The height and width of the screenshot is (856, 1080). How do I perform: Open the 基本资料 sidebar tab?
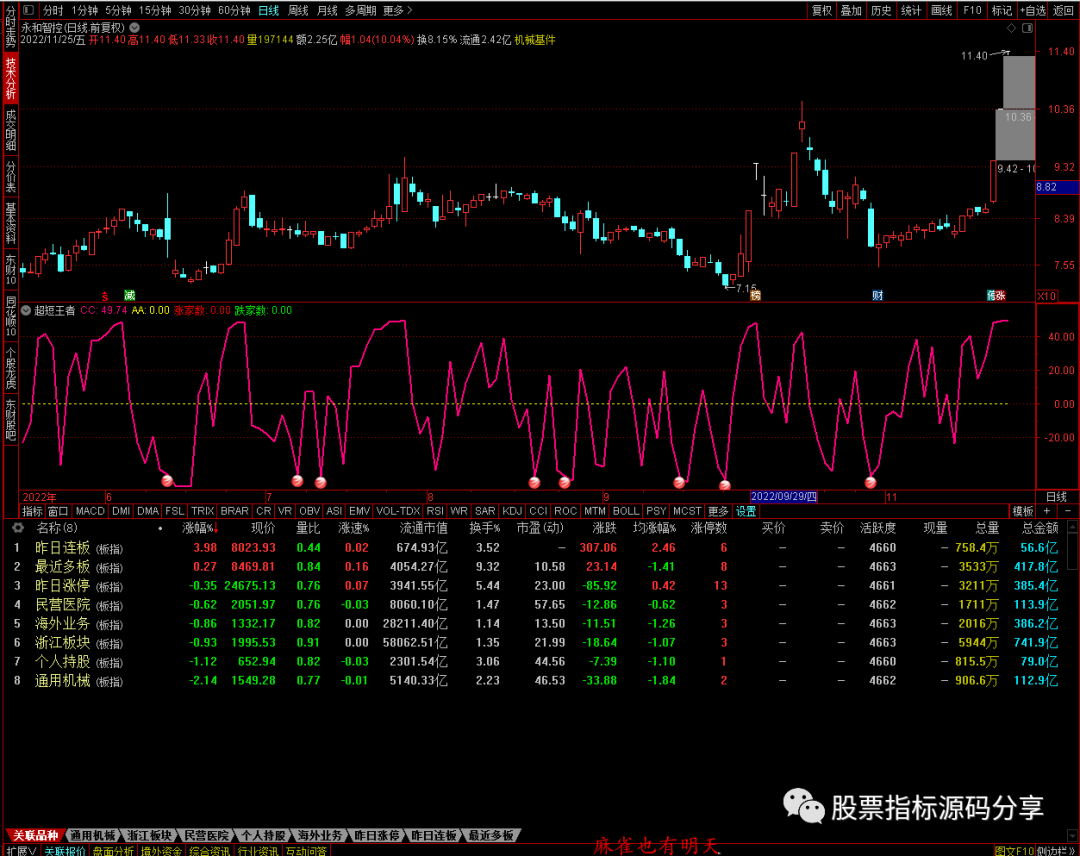pyautogui.click(x=10, y=223)
